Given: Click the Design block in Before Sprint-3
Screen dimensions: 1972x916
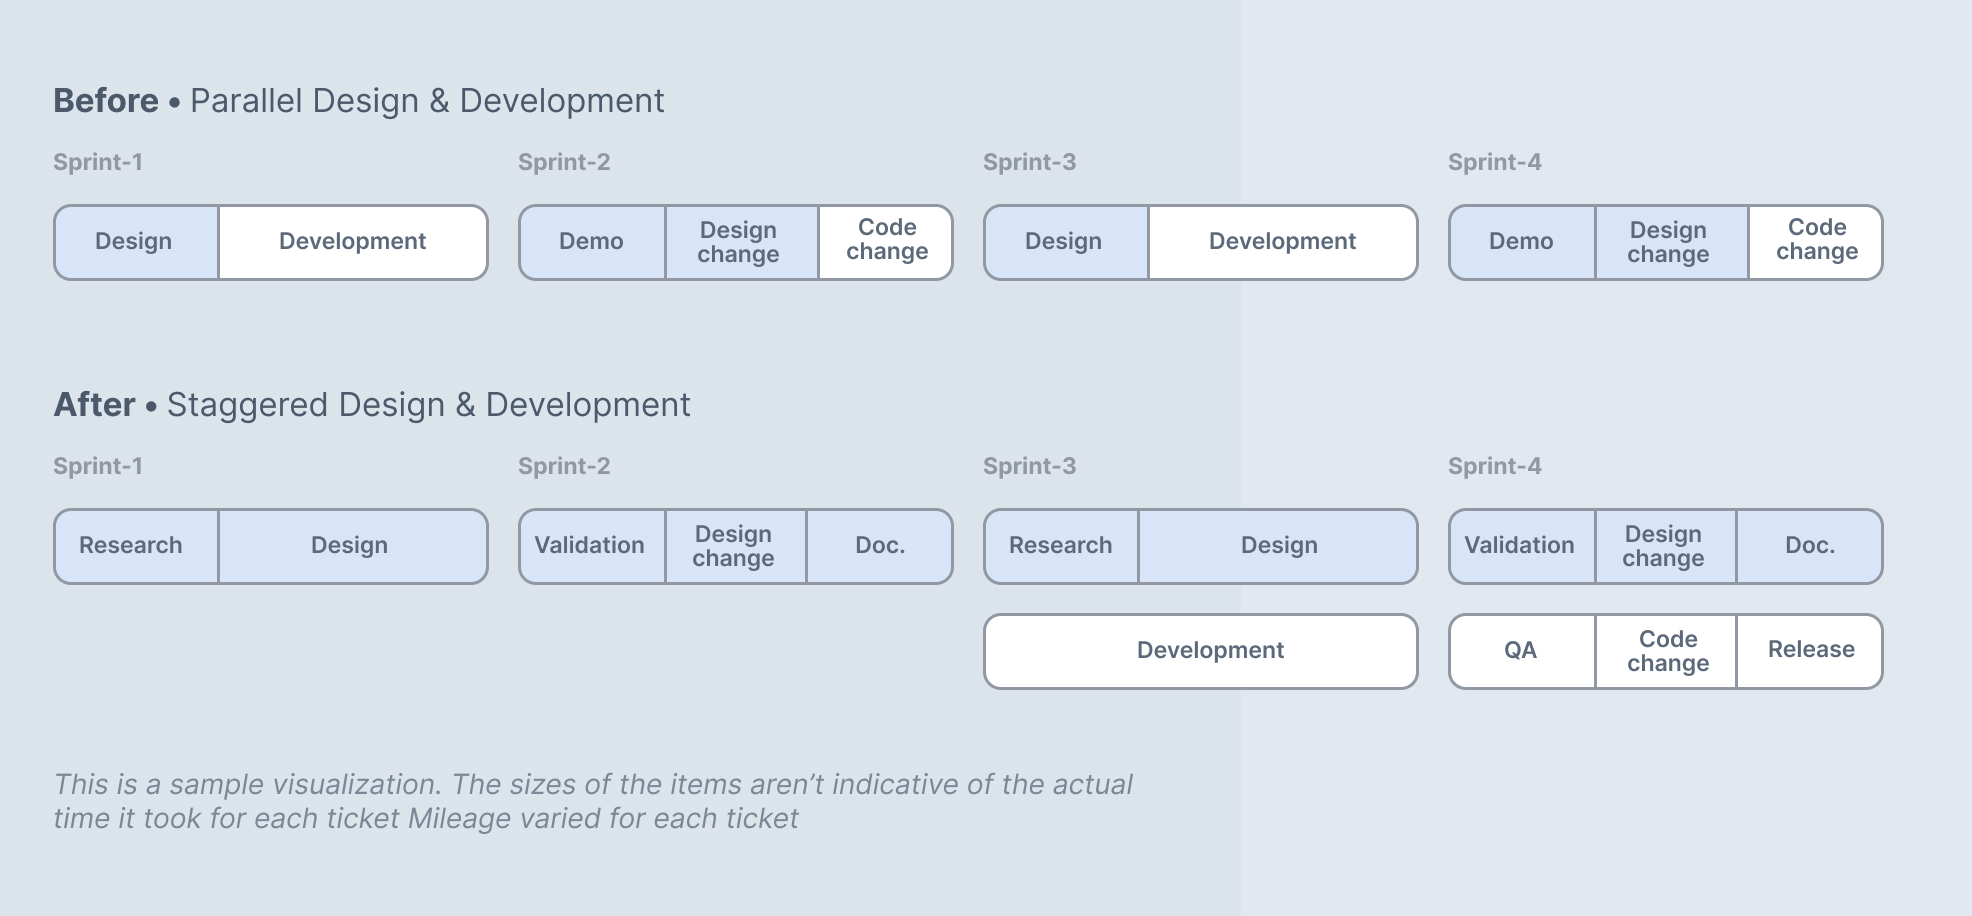Looking at the screenshot, I should pyautogui.click(x=1066, y=242).
